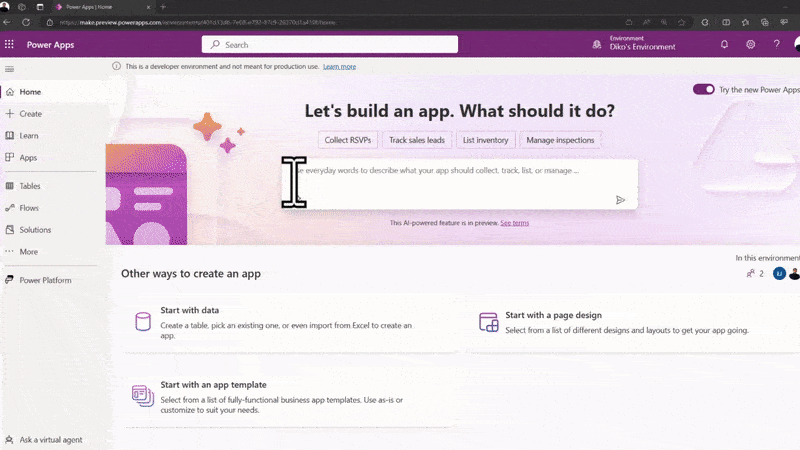Refresh the browser page
Image resolution: width=800 pixels, height=450 pixels.
(x=26, y=22)
